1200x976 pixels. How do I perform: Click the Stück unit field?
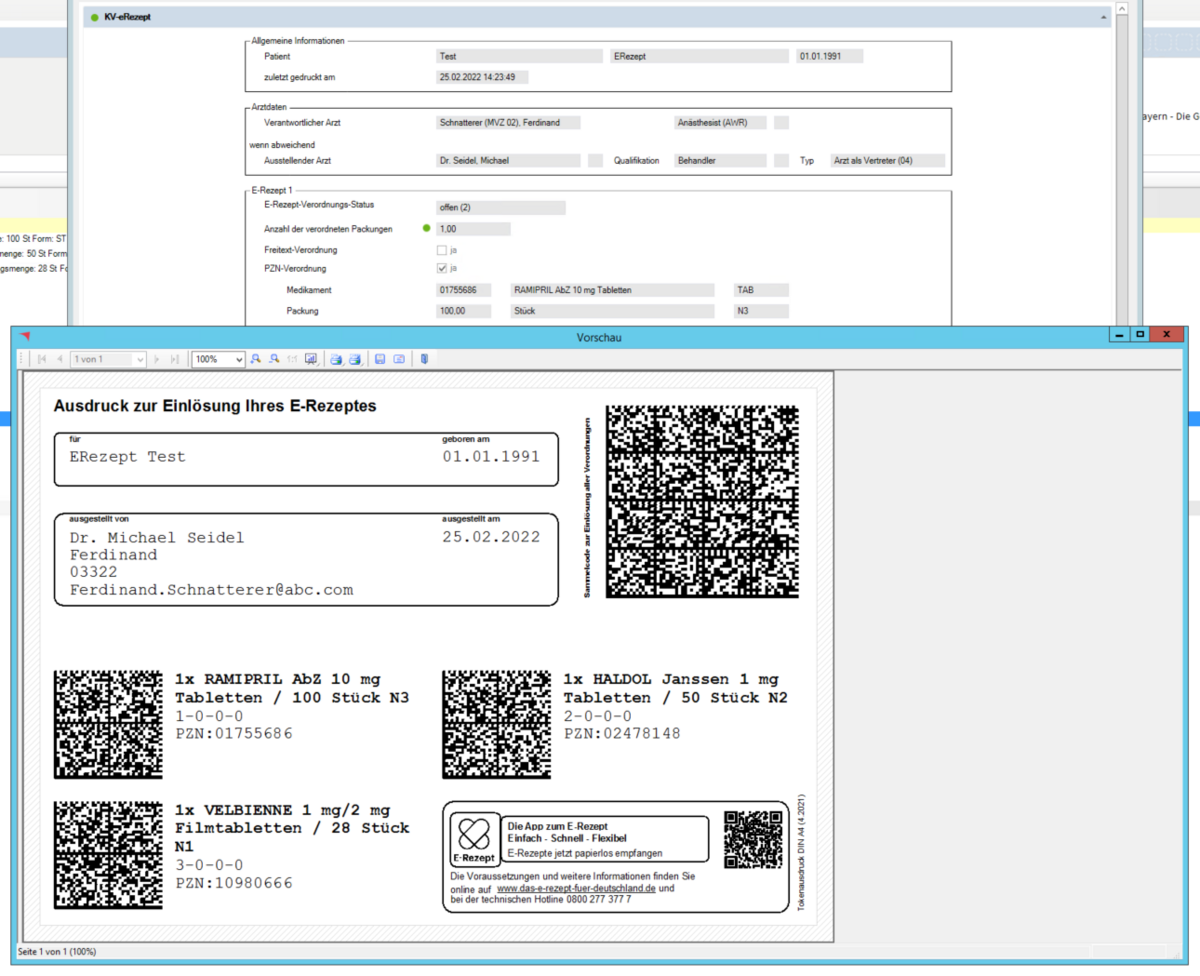coord(612,311)
